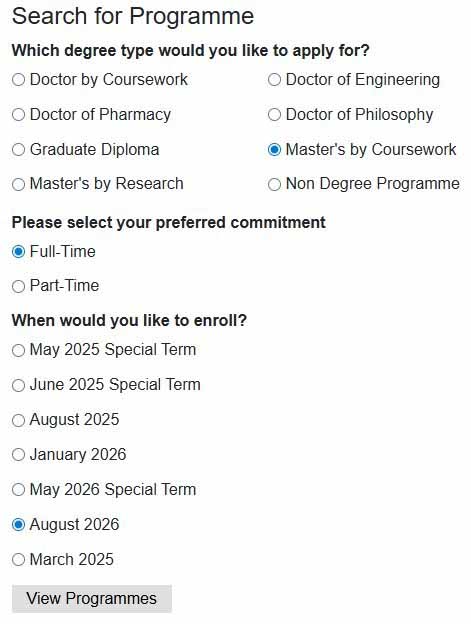Select January 2026 enrollment option
The image size is (471, 624).
point(18,455)
